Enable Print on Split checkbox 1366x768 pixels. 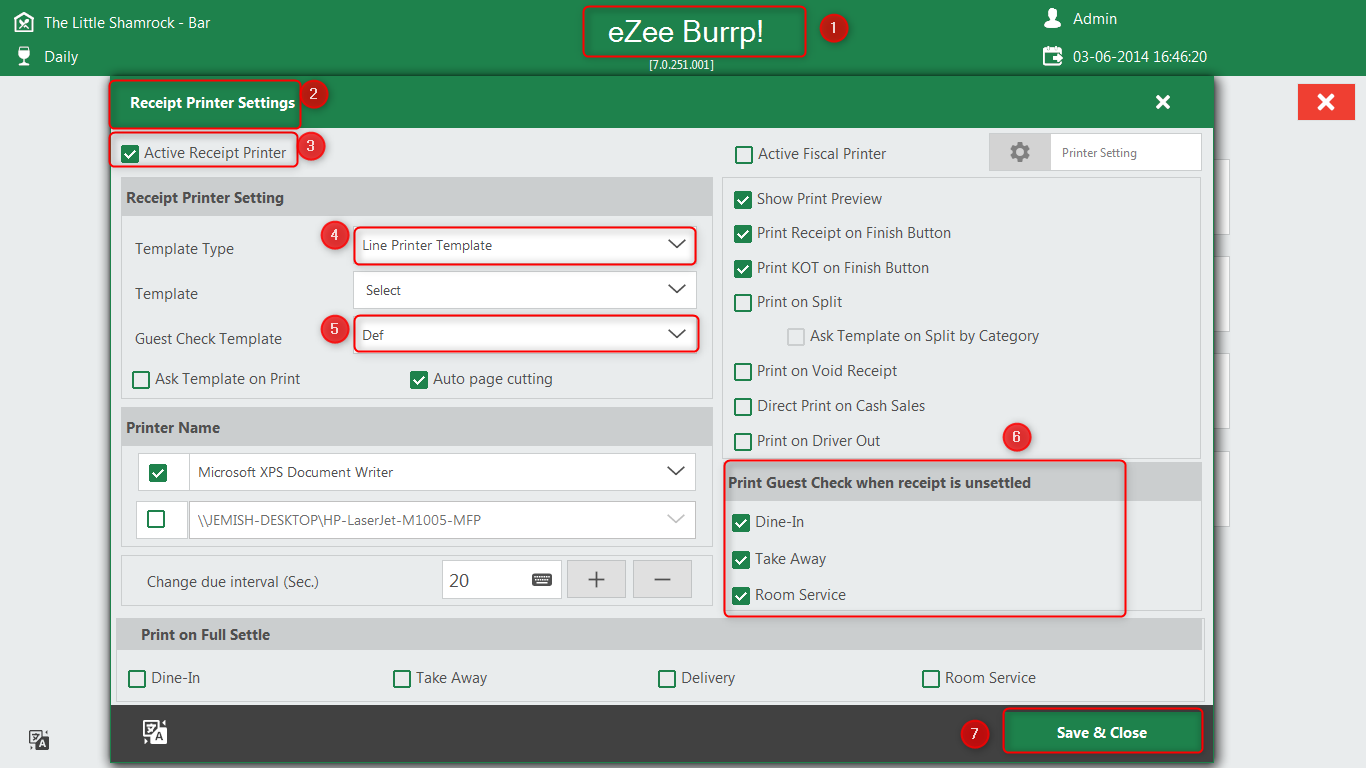[743, 303]
